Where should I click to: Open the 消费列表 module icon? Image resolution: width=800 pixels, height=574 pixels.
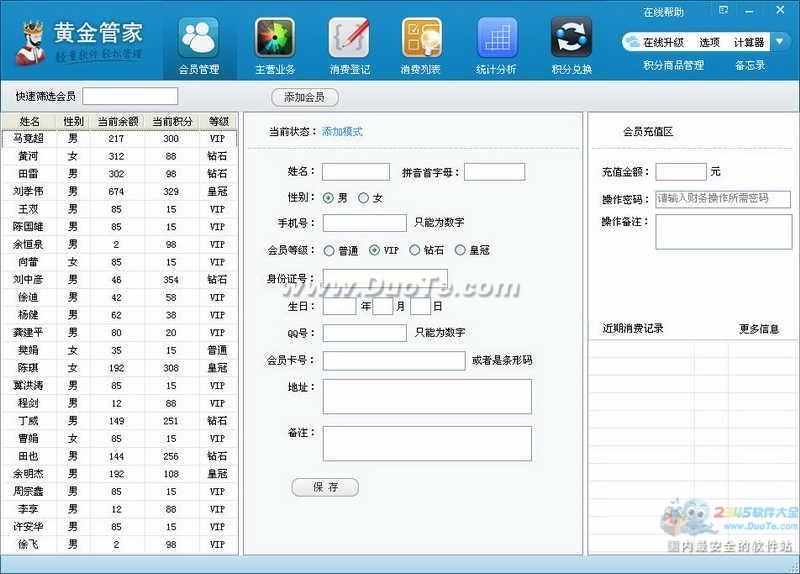tap(421, 37)
